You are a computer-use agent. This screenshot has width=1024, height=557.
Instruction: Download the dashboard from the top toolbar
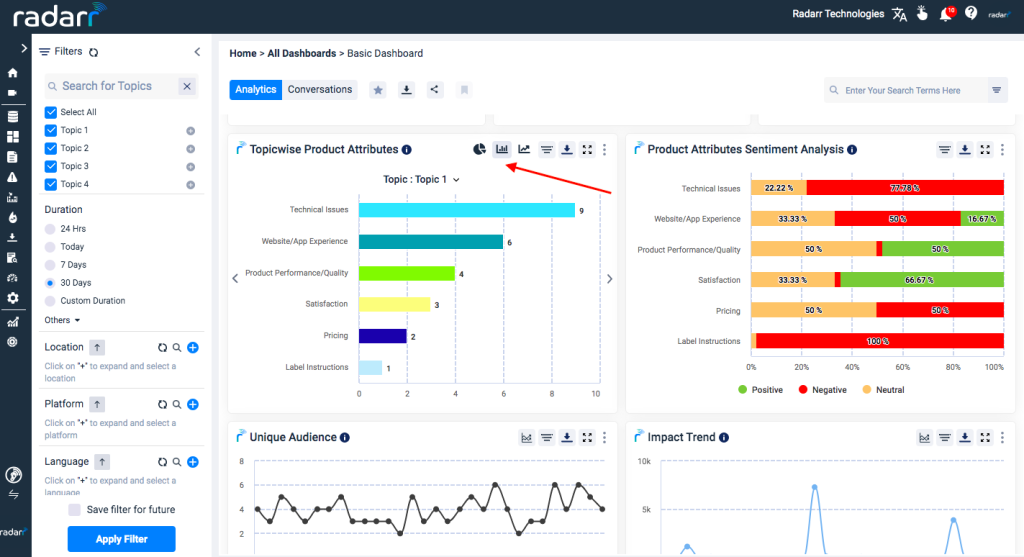pos(406,90)
